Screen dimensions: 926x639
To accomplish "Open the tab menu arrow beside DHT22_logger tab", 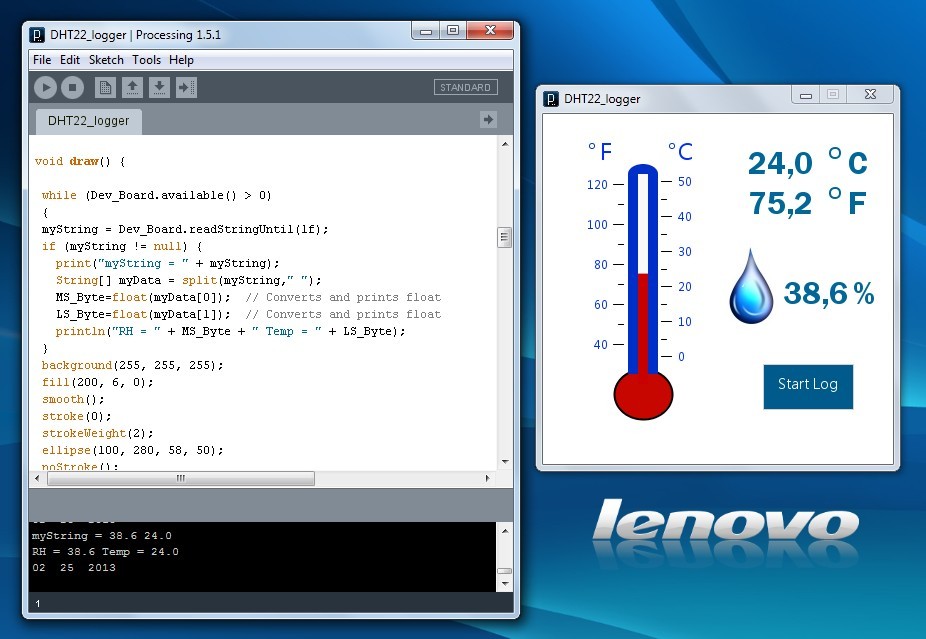I will (x=488, y=120).
